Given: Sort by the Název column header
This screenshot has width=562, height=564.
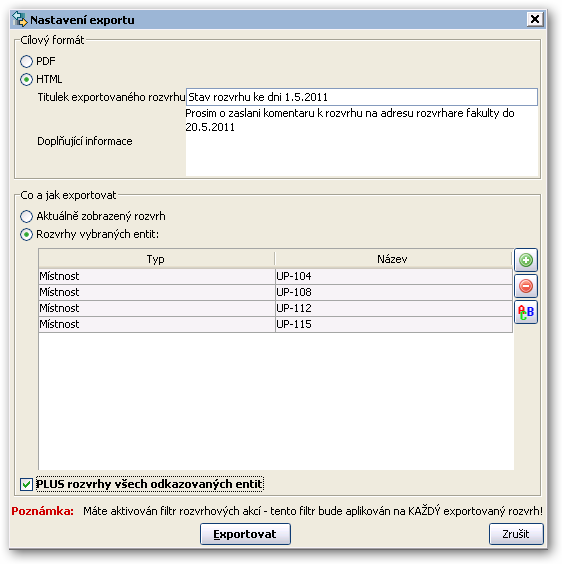Looking at the screenshot, I should coord(393,259).
